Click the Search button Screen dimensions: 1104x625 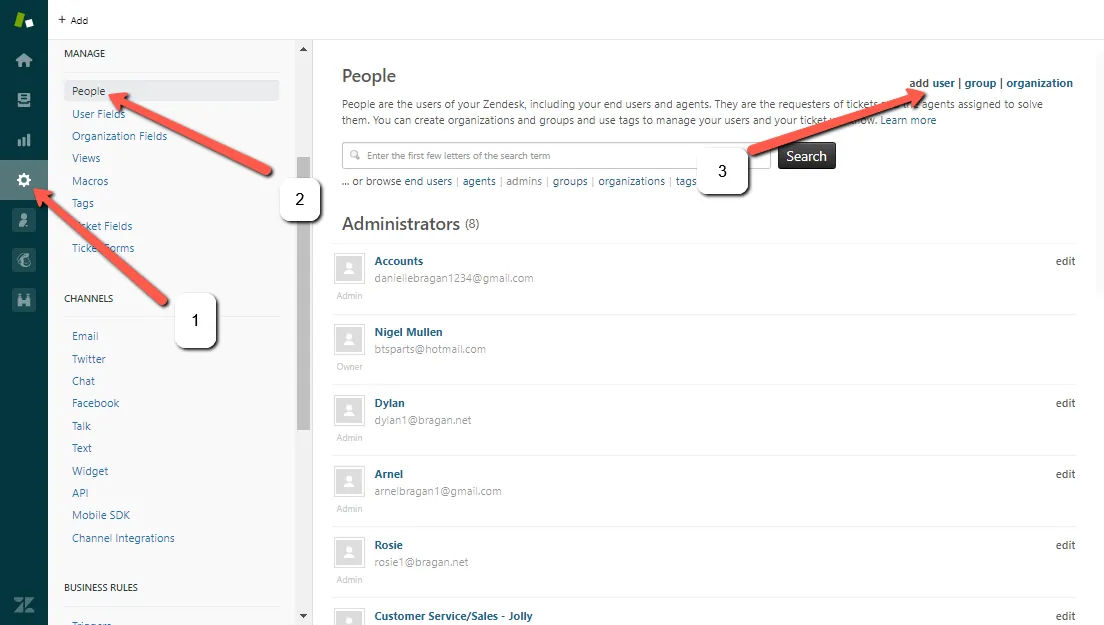coord(807,156)
